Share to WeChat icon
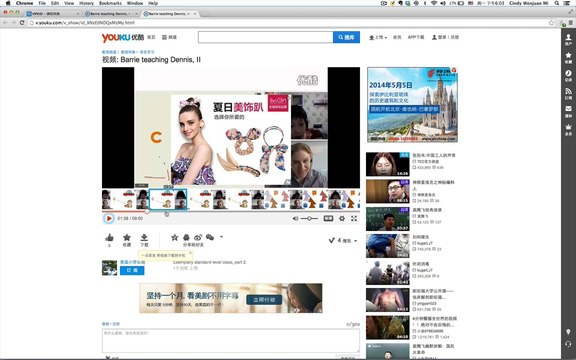This screenshot has height=360, width=576. [210, 237]
